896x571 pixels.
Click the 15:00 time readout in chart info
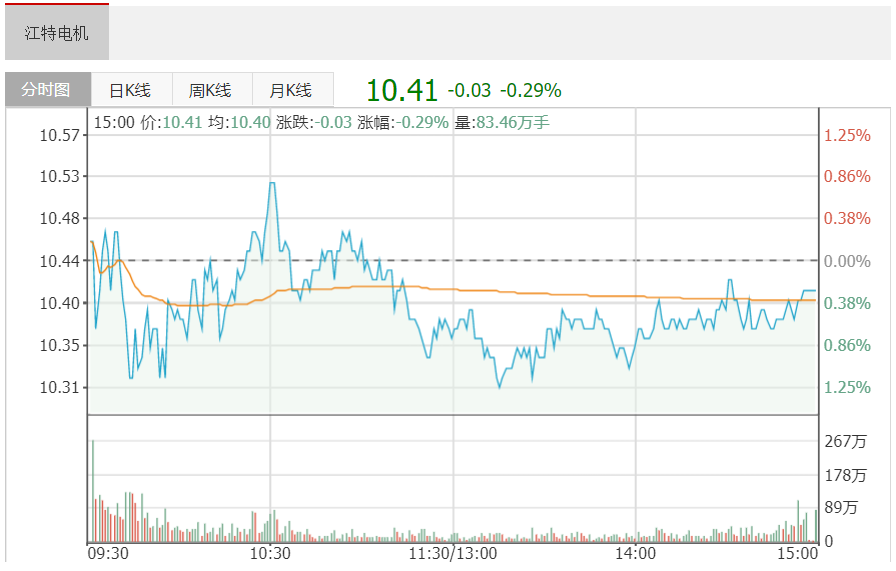[114, 122]
